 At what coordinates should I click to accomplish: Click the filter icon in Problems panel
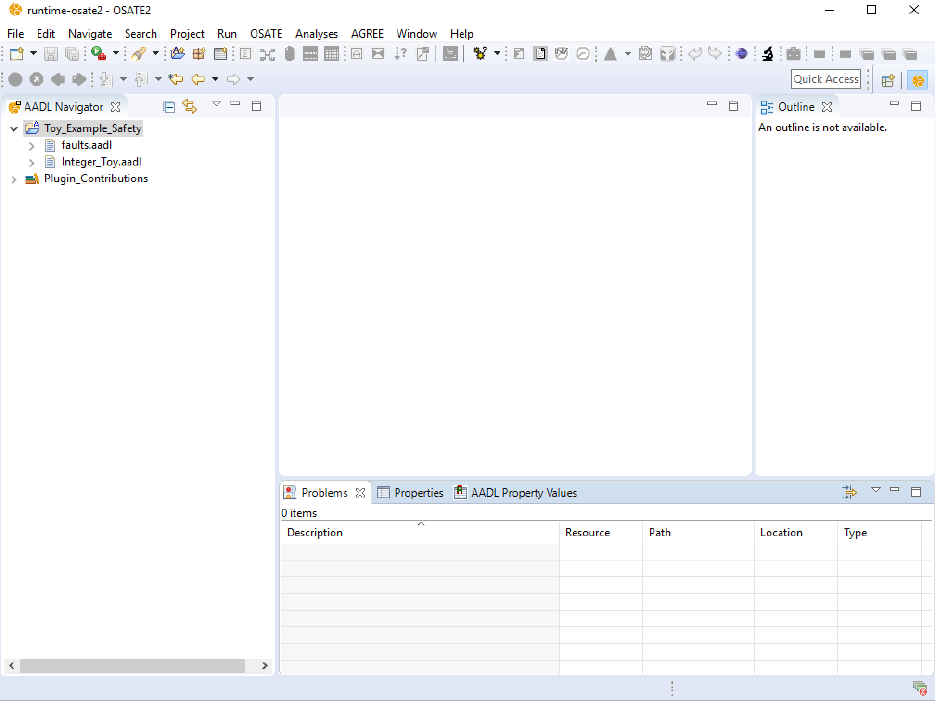850,492
